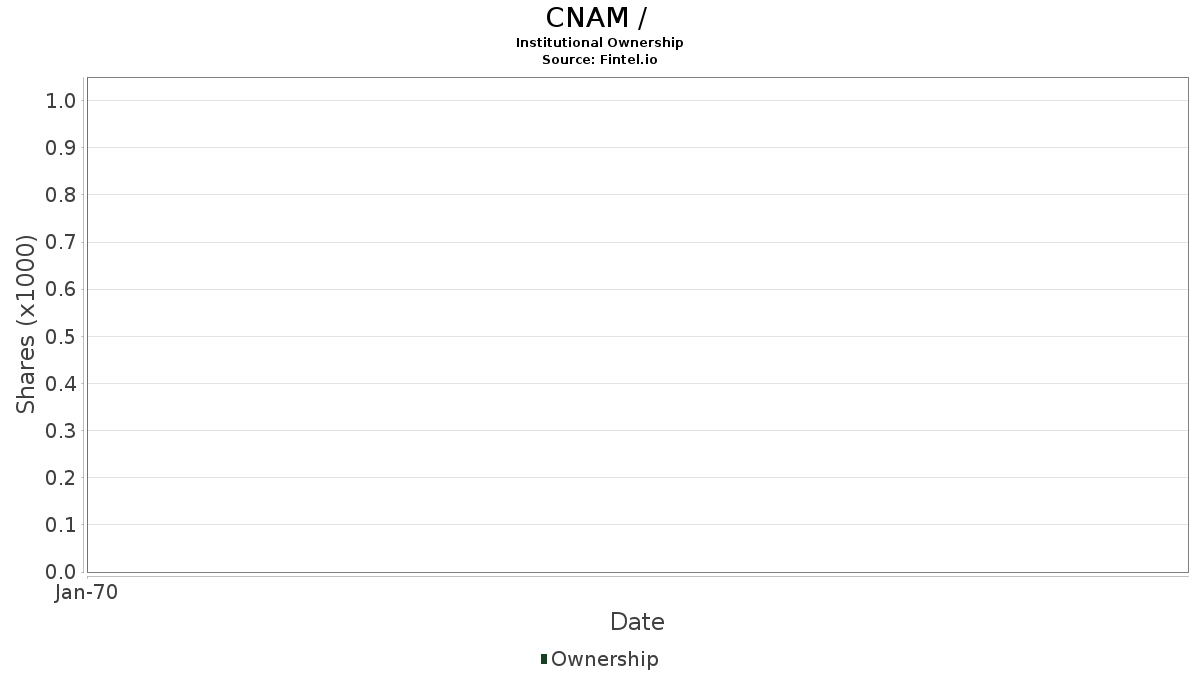Click the 'Jan-70' x-axis tick label
The image size is (1200, 675).
[x=87, y=593]
